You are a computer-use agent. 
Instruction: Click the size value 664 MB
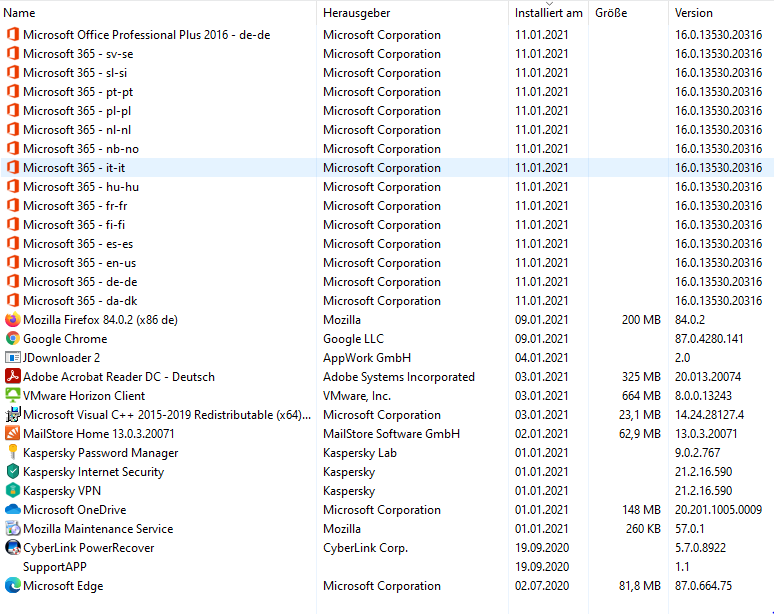point(641,396)
